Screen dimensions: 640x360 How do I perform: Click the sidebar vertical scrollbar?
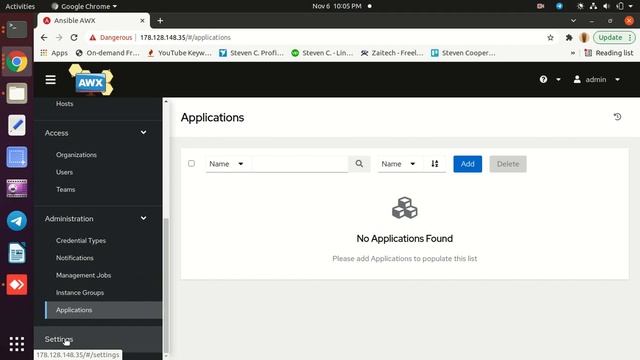click(x=166, y=286)
